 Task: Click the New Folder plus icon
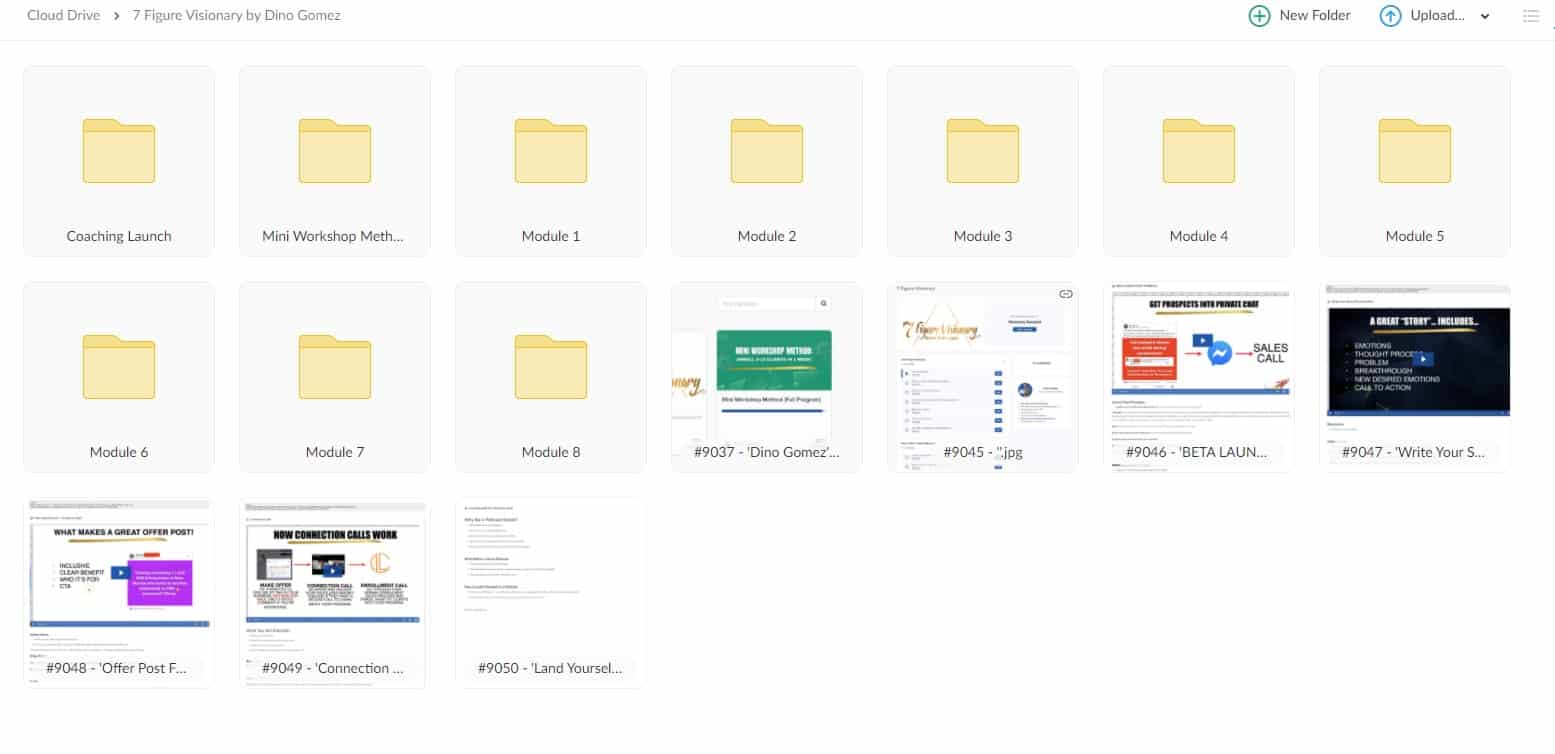click(x=1259, y=16)
